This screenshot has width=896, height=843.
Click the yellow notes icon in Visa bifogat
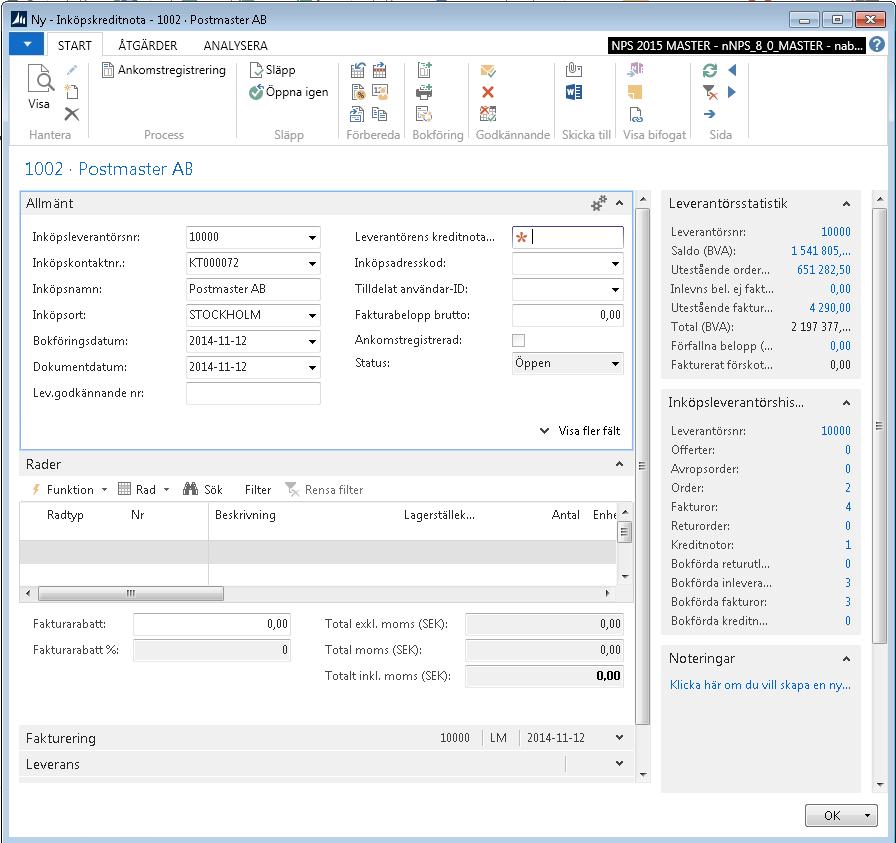pyautogui.click(x=635, y=91)
